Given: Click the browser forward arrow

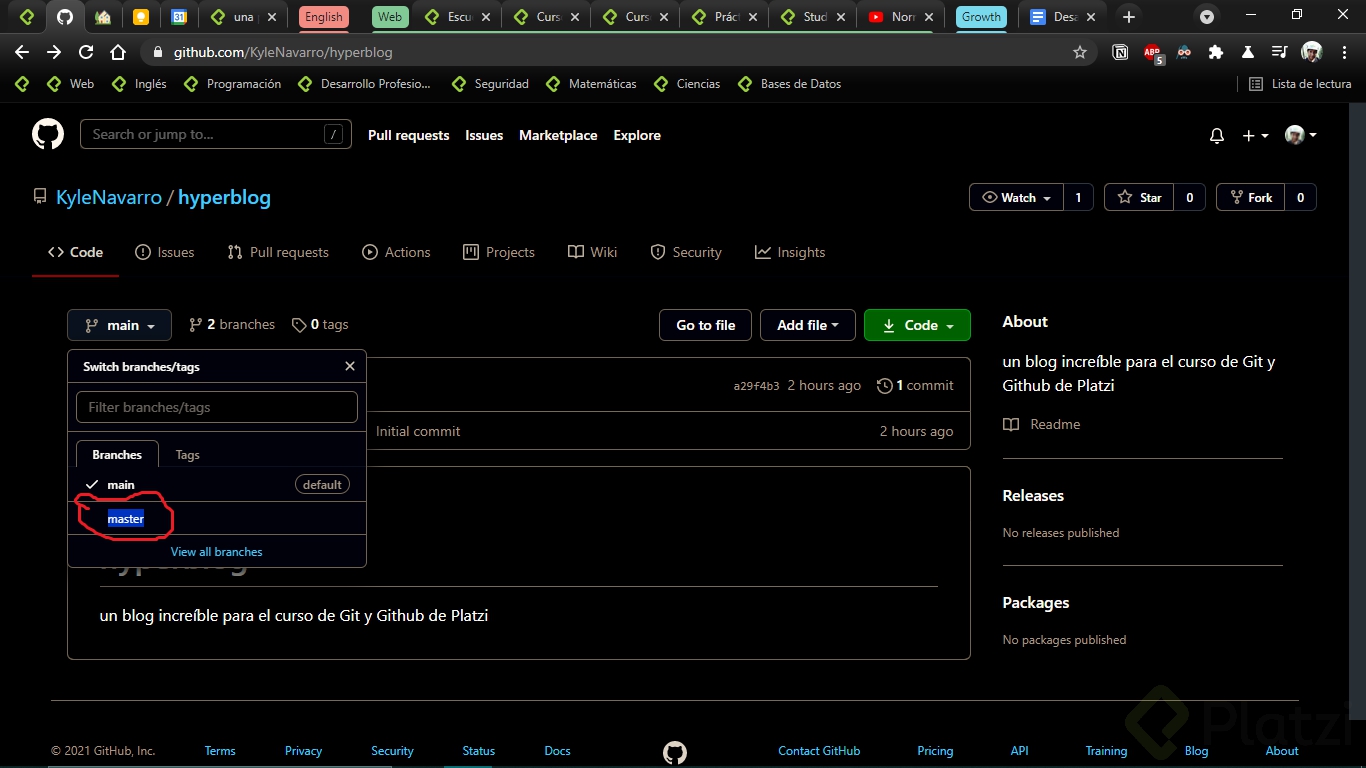Looking at the screenshot, I should coord(54,52).
